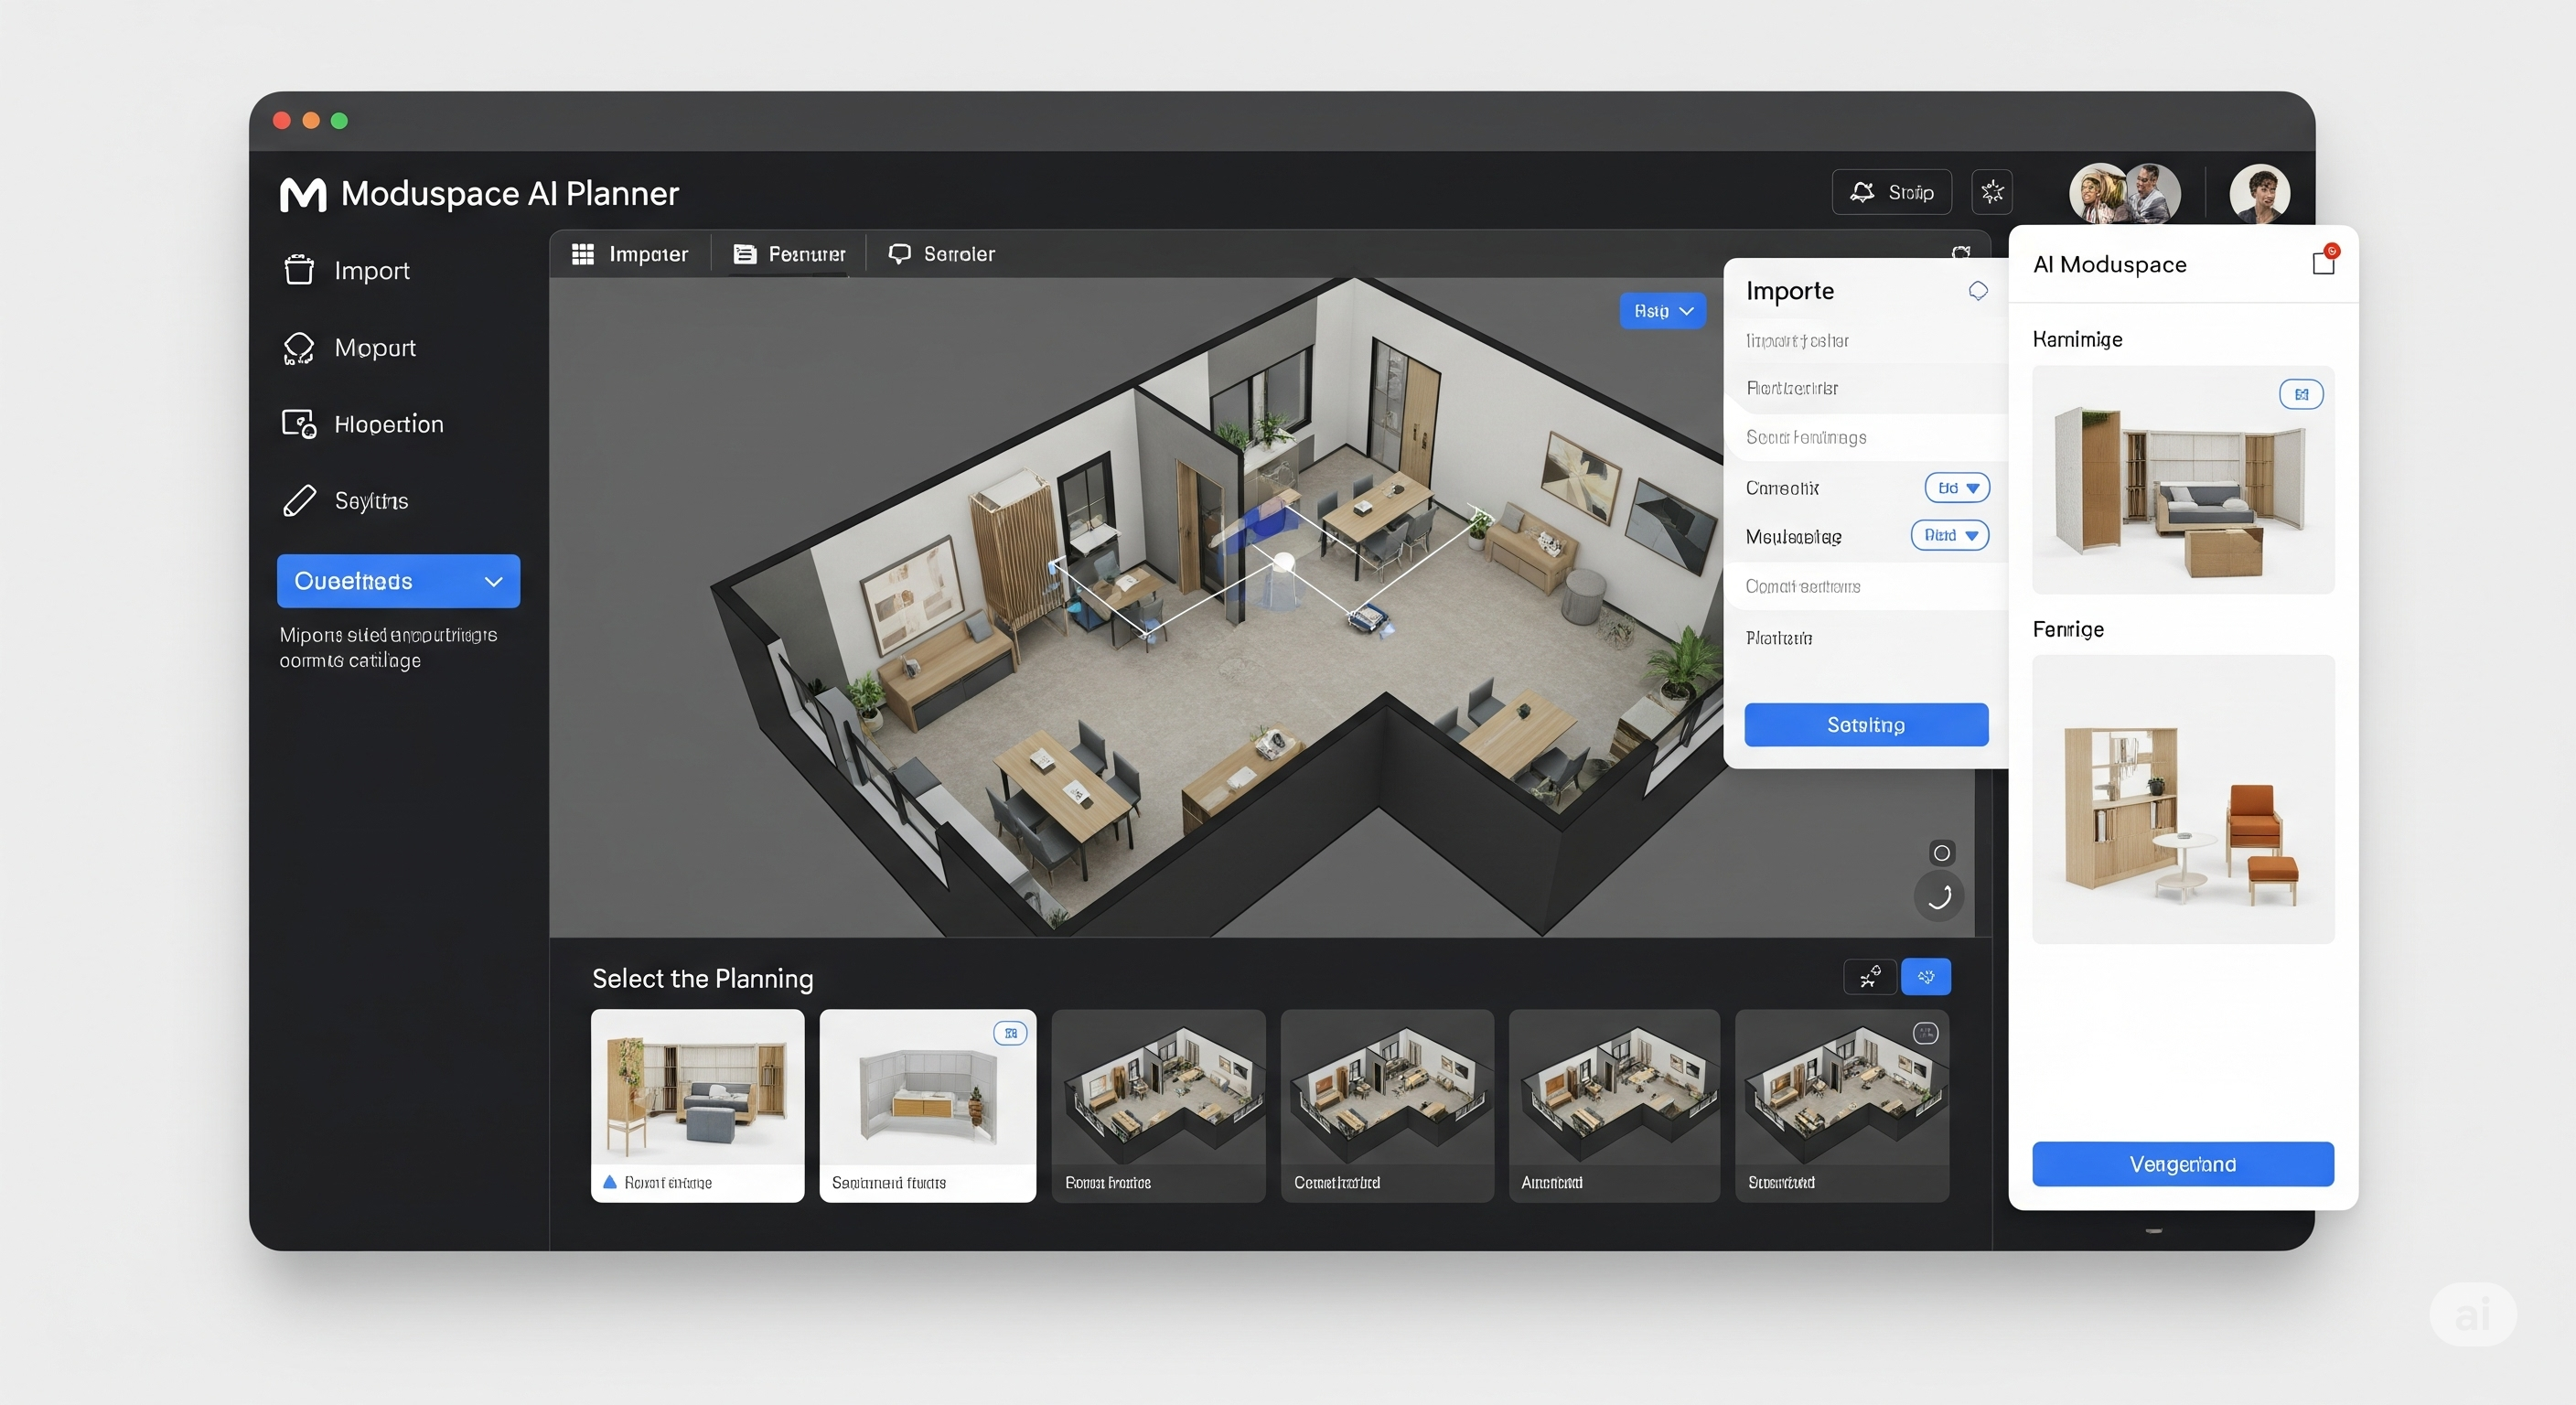
Task: Select the third planning thumbnail, first dark one
Action: tap(1158, 1105)
